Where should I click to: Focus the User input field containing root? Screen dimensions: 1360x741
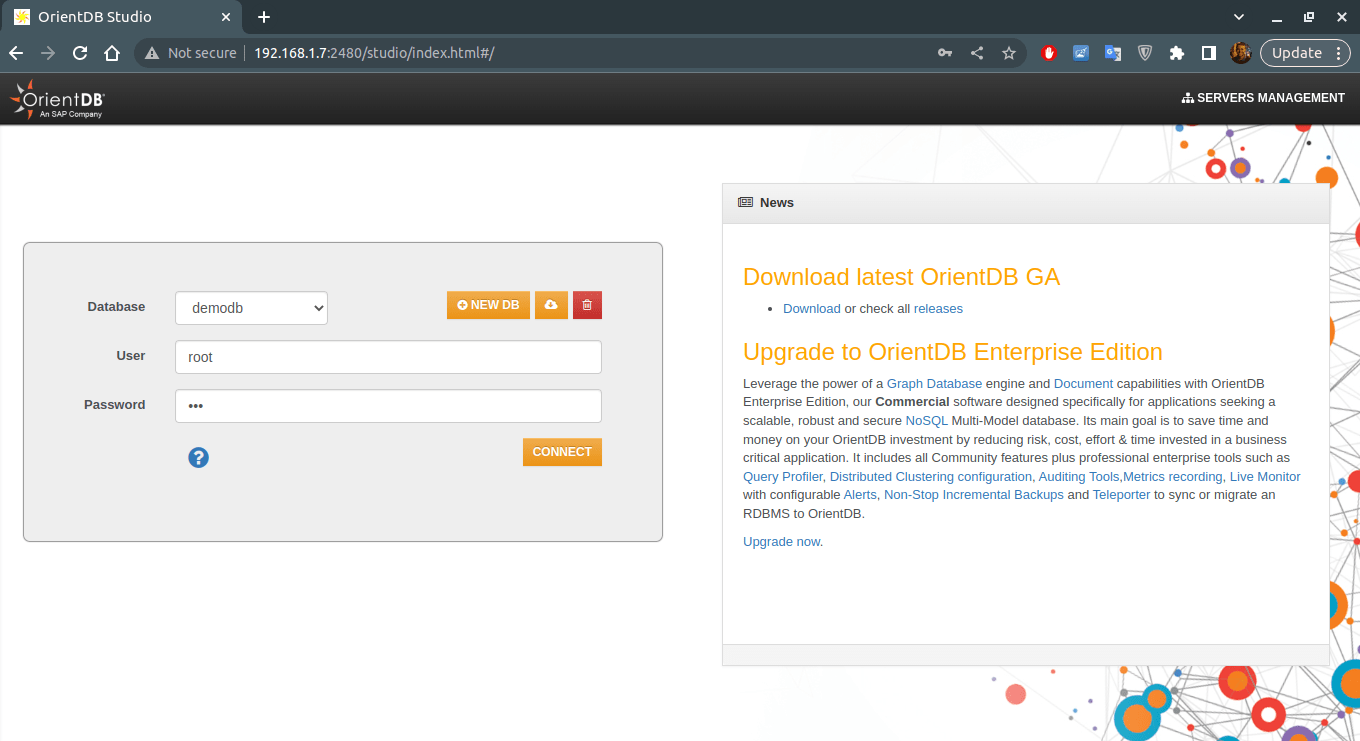point(388,357)
